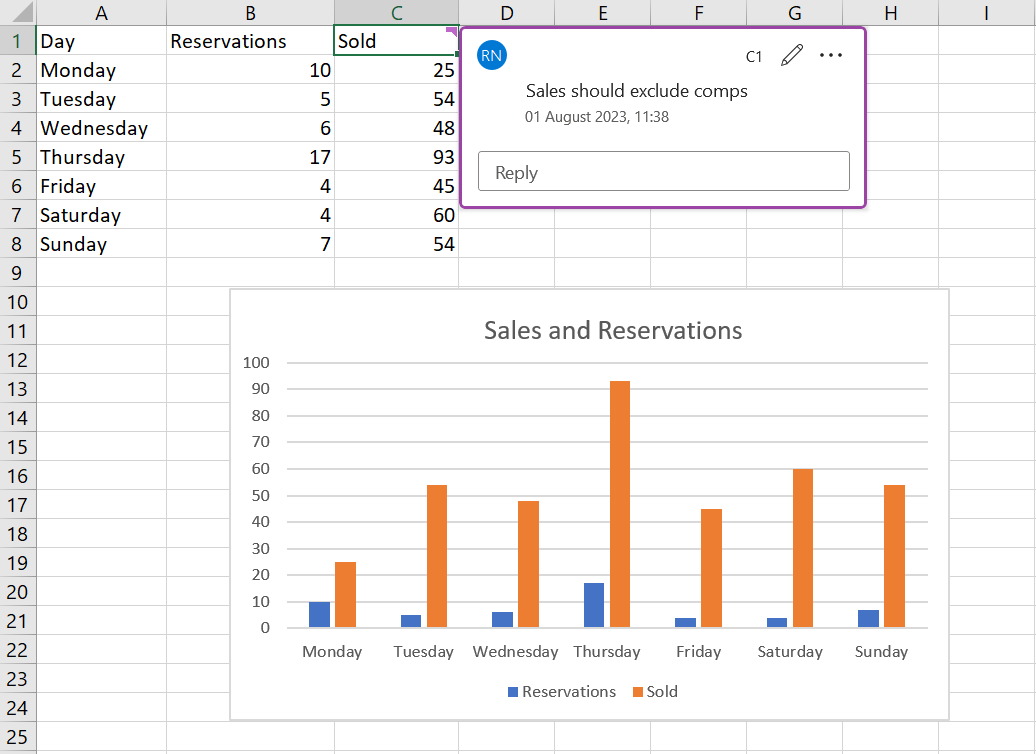
Task: Click the RN commenter avatar
Action: point(492,56)
